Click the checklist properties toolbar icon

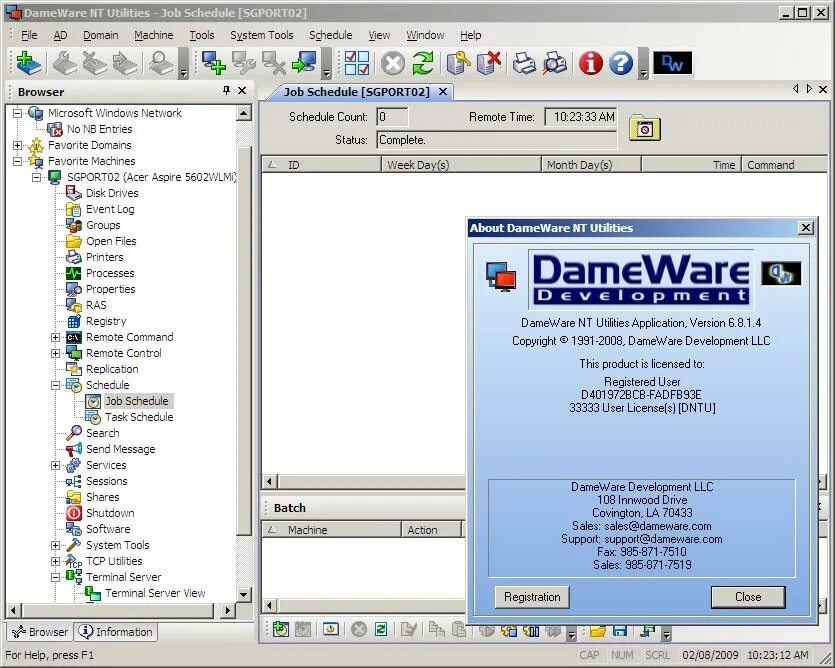357,63
